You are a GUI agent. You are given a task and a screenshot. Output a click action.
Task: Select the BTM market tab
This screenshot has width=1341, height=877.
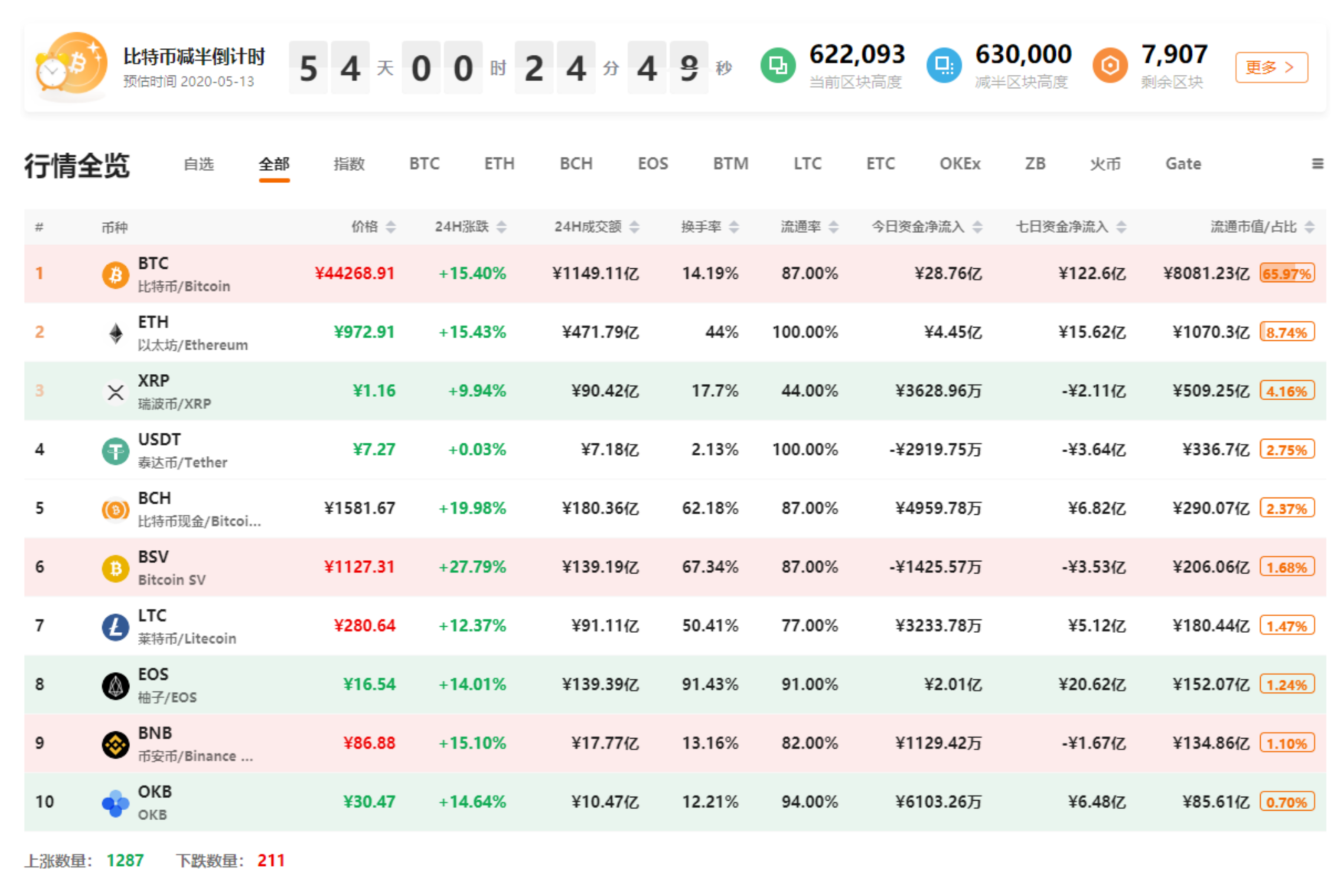point(731,164)
